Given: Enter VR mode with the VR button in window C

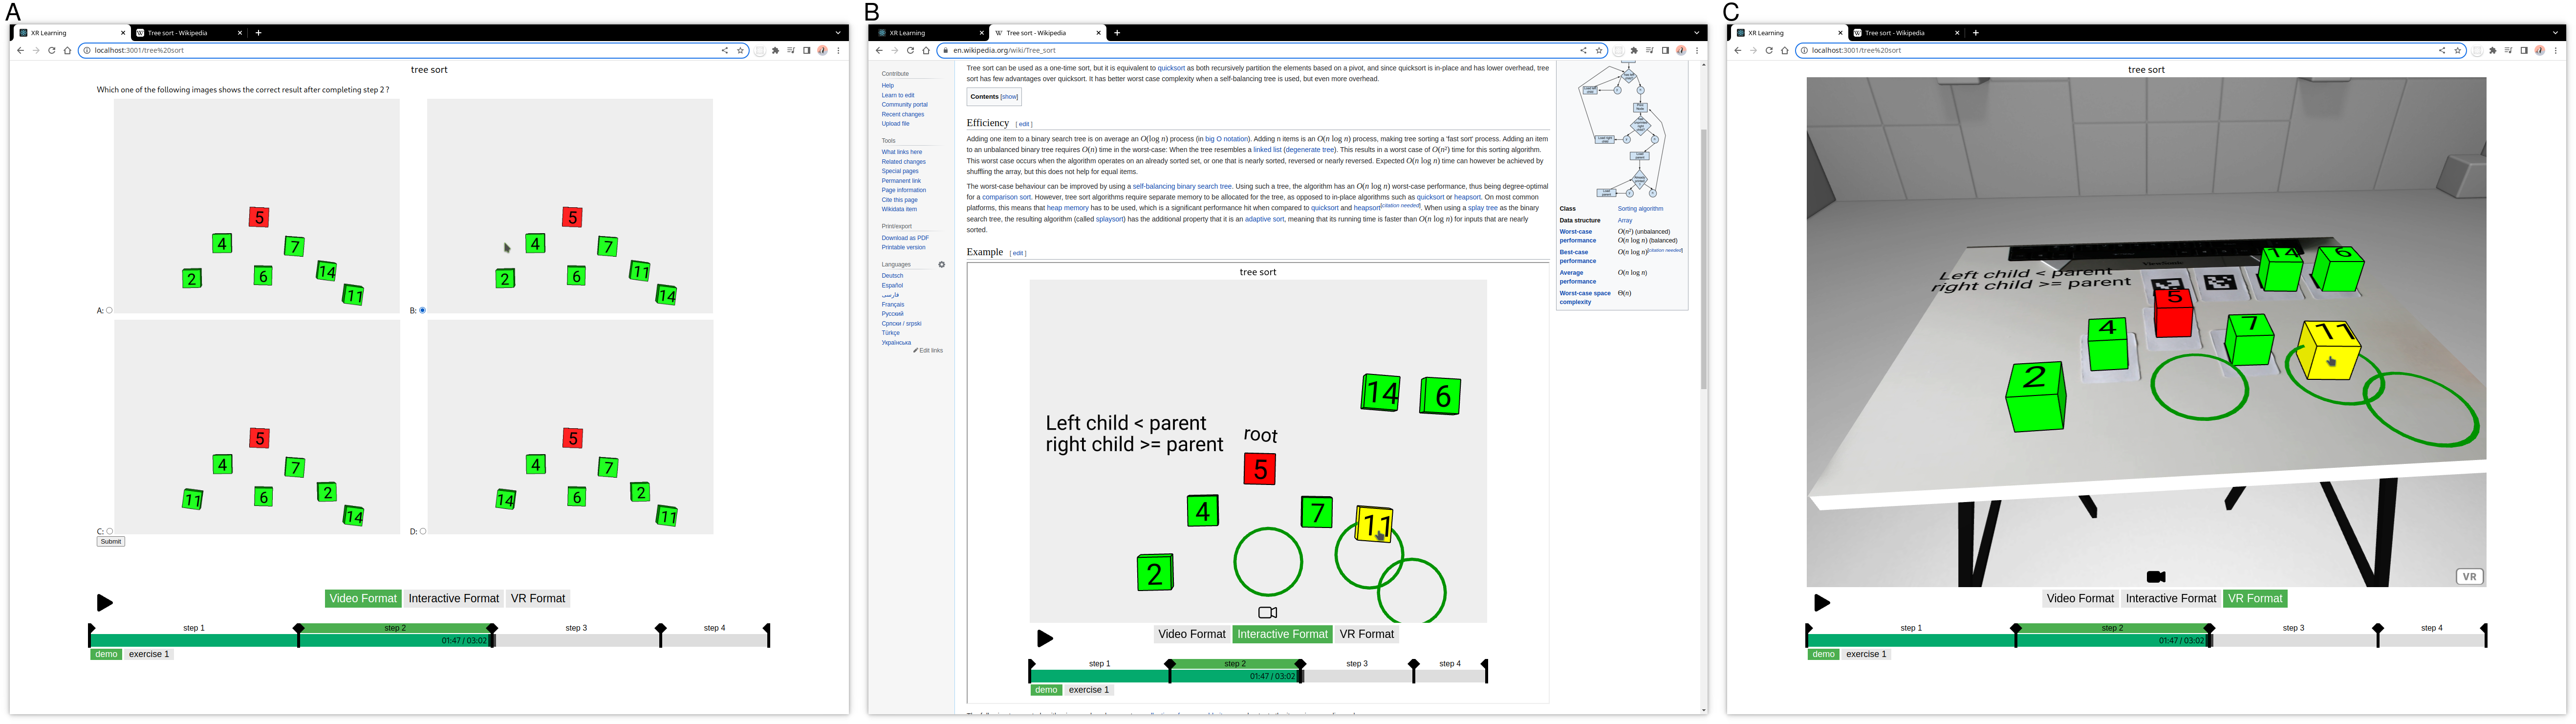Looking at the screenshot, I should (x=2469, y=576).
